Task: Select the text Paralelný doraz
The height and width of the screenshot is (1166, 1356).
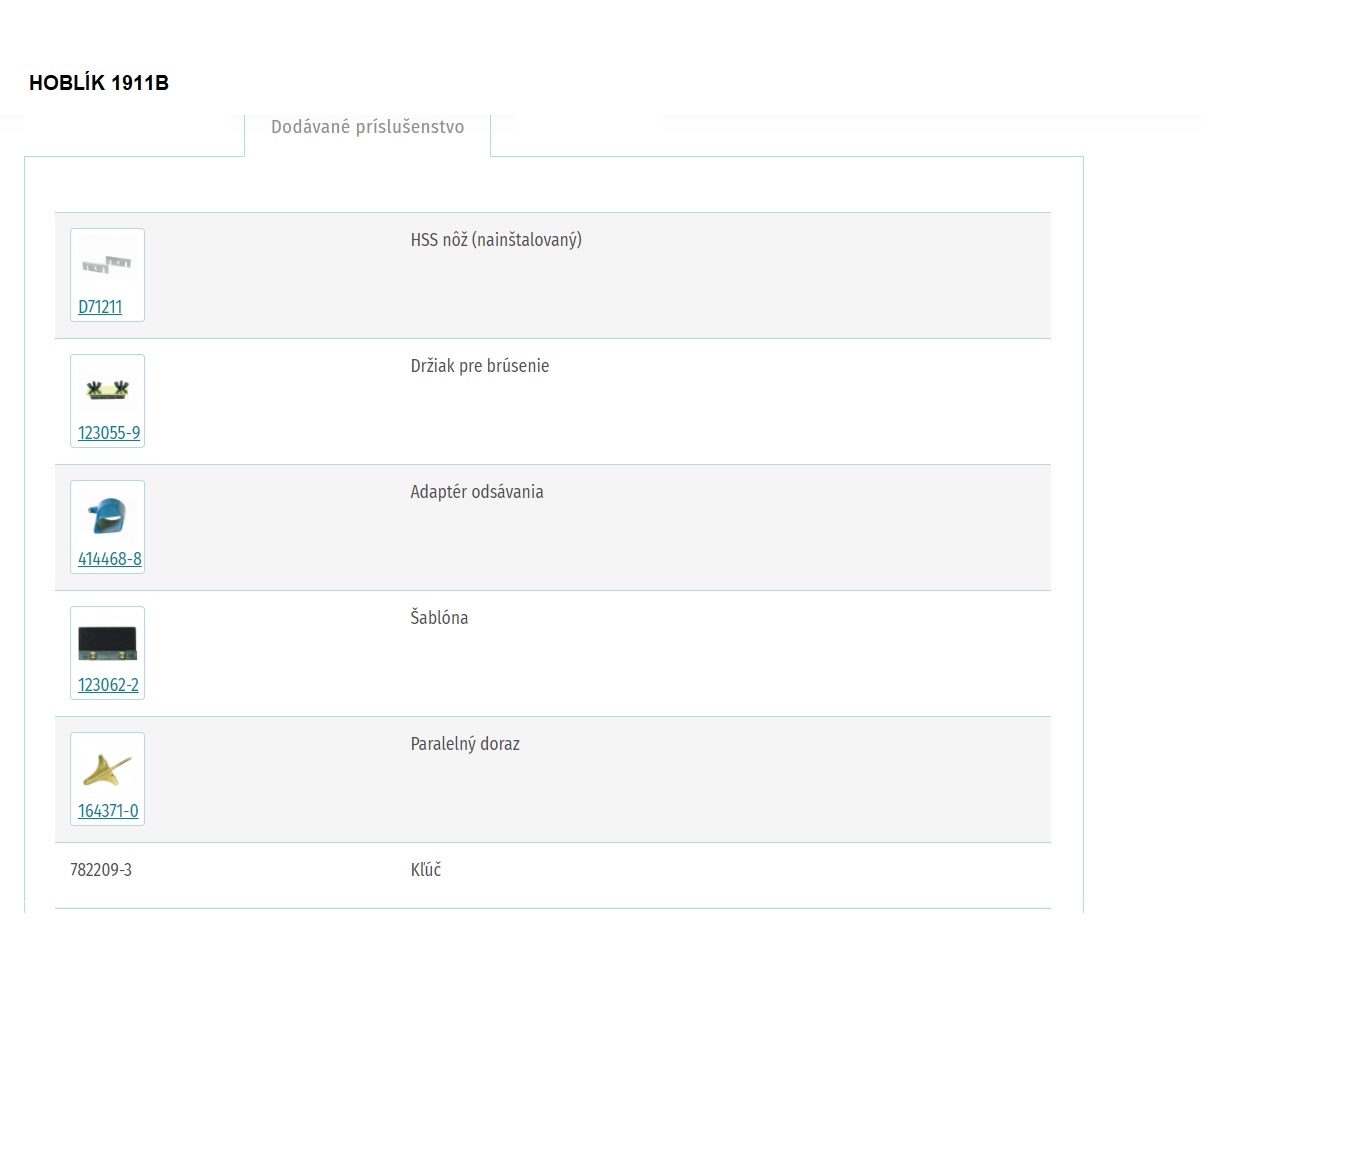Action: click(x=465, y=744)
